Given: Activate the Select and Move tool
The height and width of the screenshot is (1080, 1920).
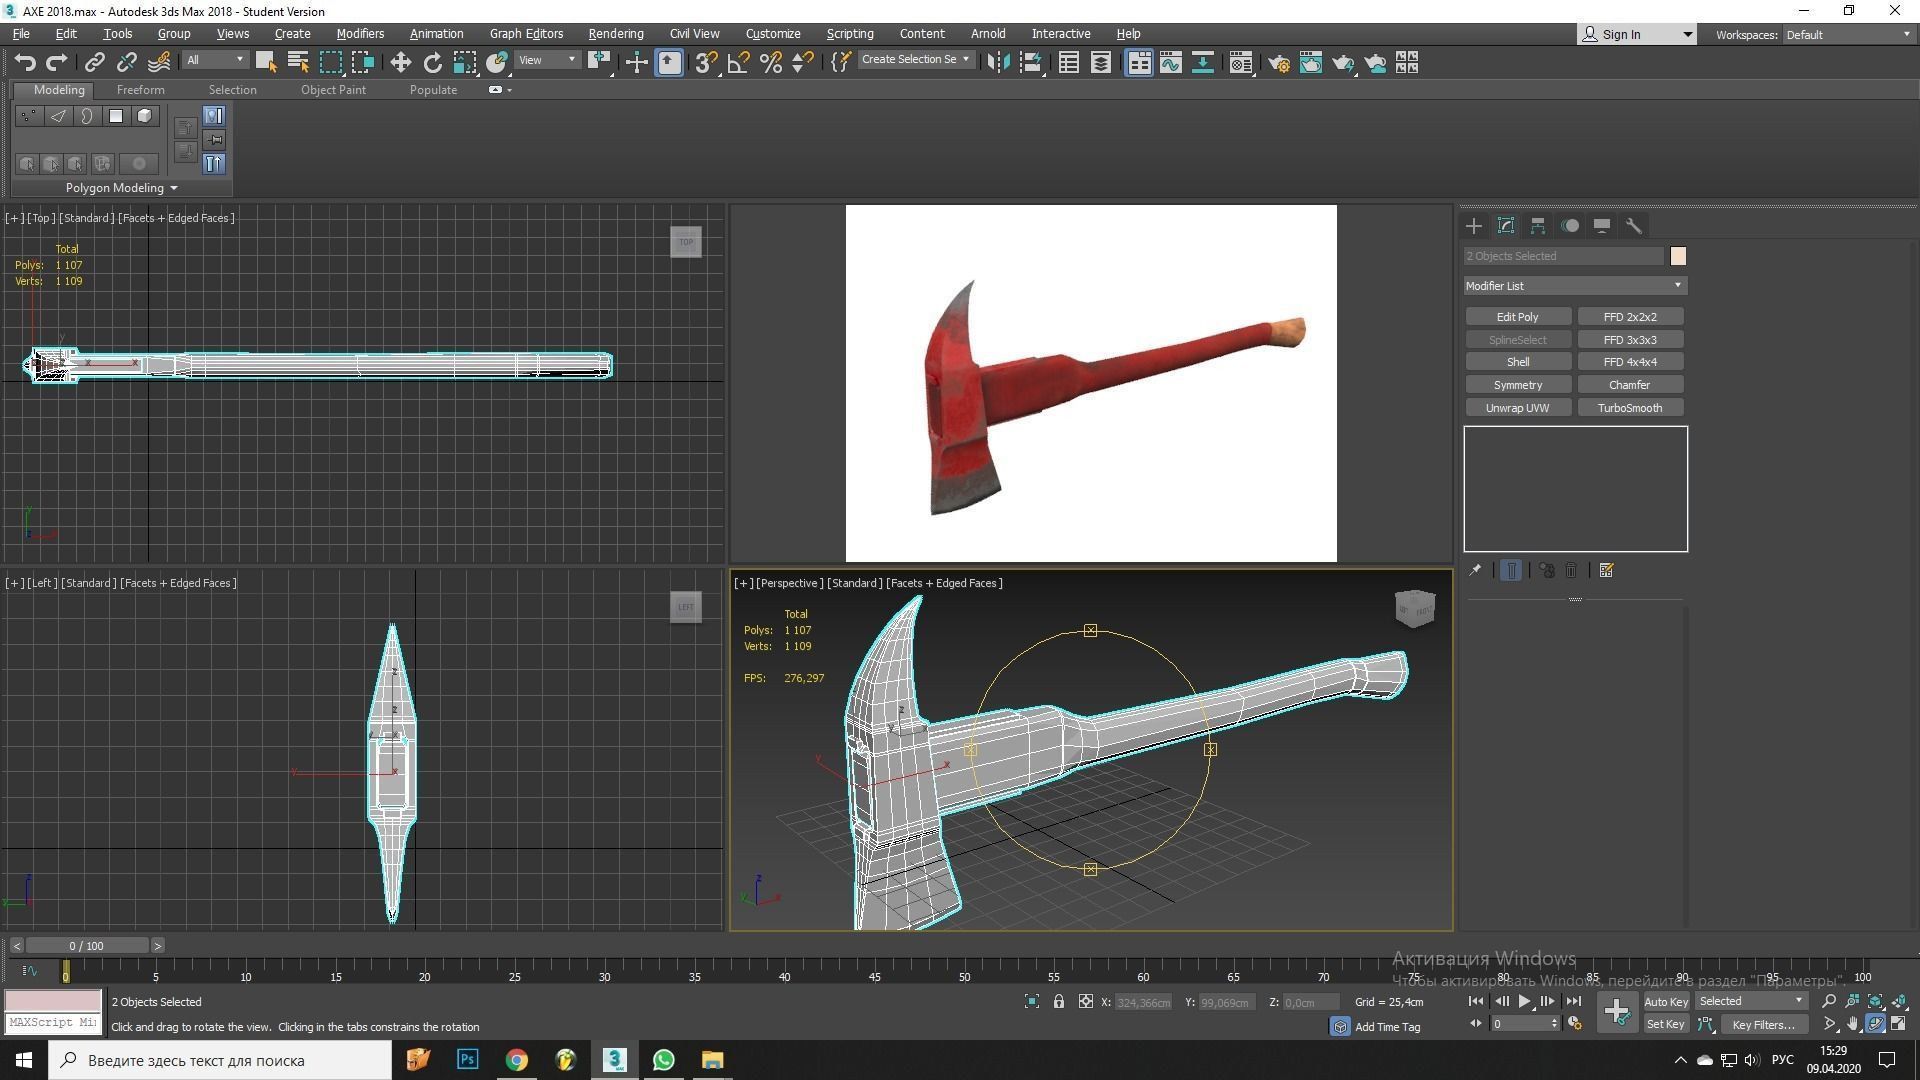Looking at the screenshot, I should click(x=400, y=63).
